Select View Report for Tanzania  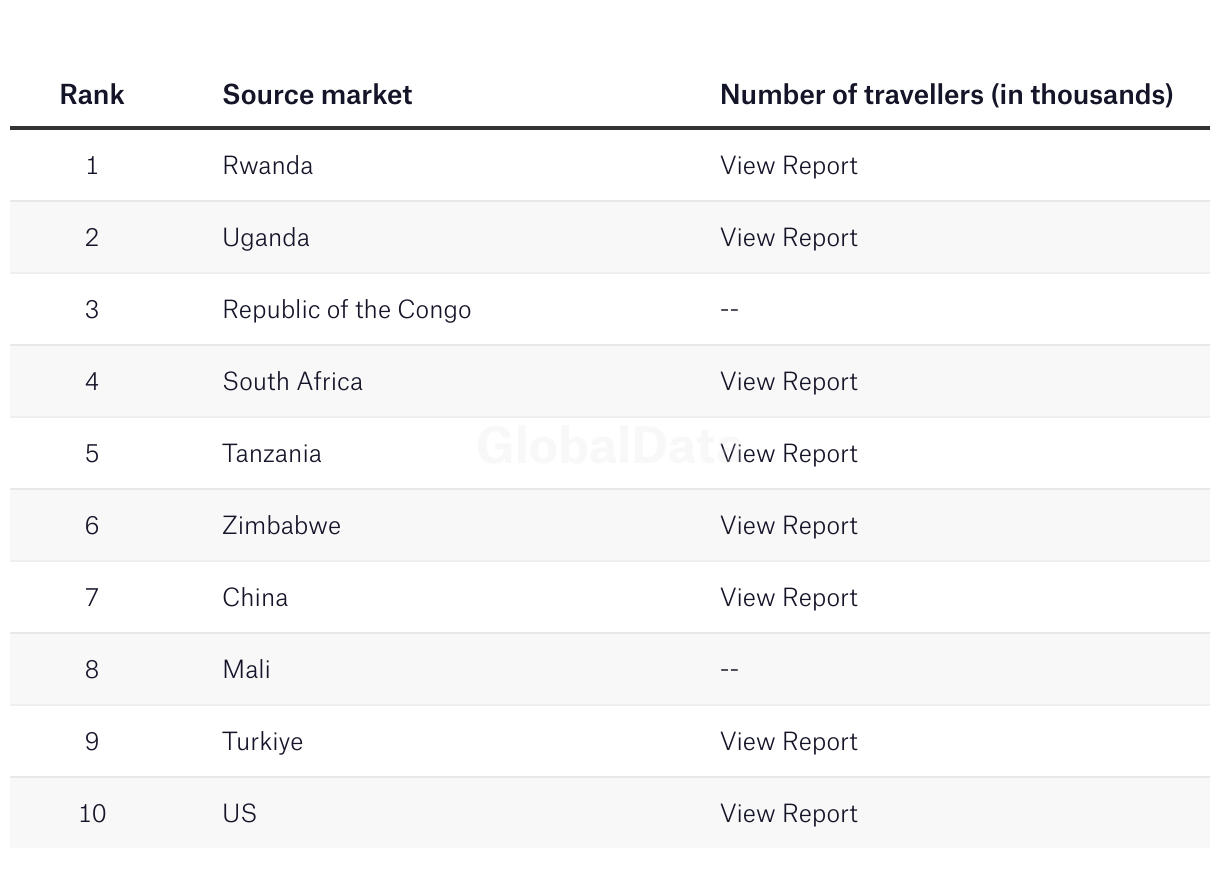tap(788, 454)
